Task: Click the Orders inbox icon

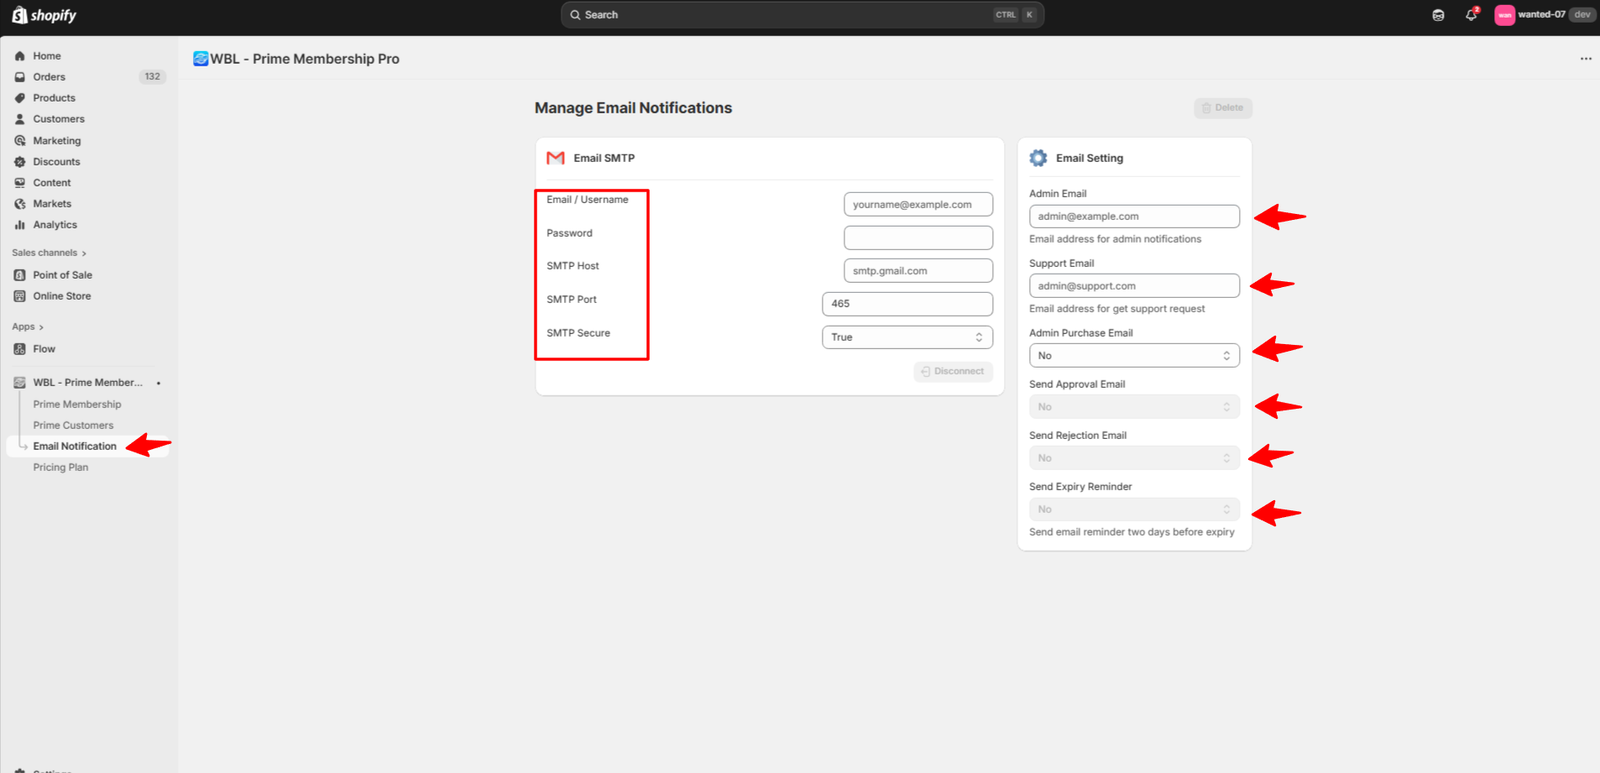Action: (x=19, y=77)
